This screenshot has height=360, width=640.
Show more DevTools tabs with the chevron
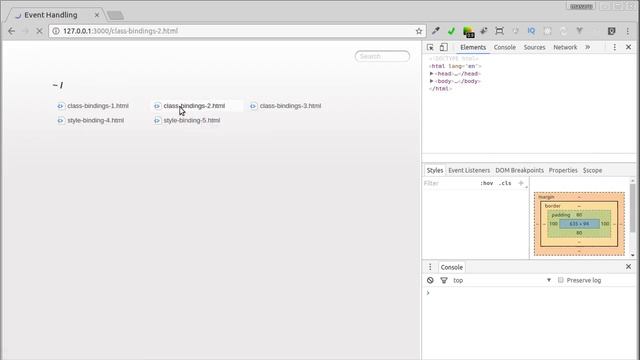[588, 47]
